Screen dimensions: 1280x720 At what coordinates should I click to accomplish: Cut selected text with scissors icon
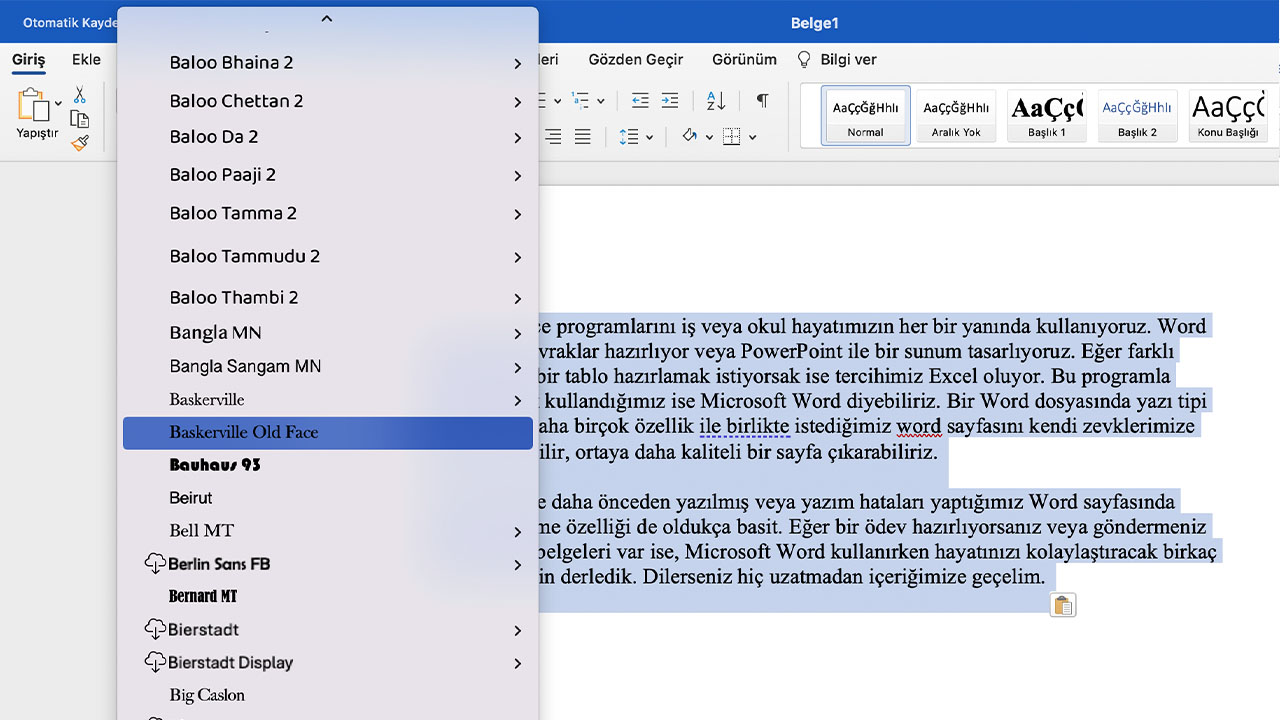point(79,94)
